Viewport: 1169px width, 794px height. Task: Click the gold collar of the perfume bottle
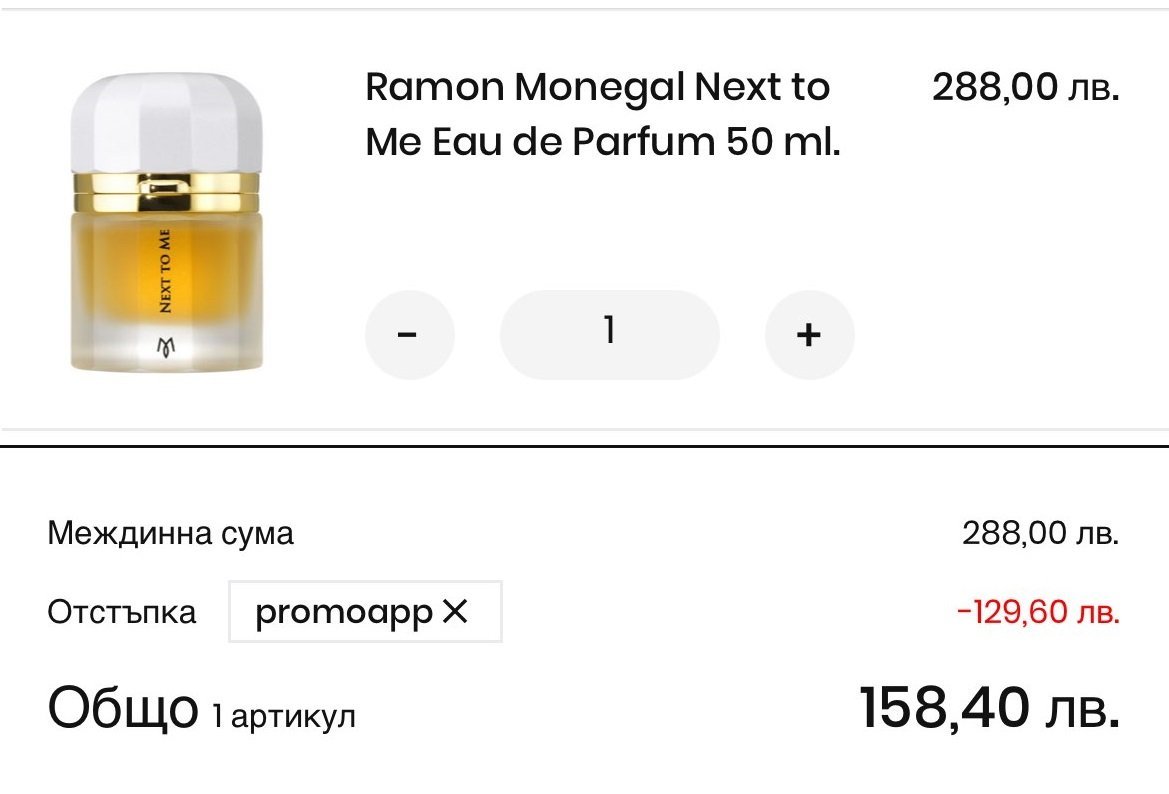click(x=167, y=185)
